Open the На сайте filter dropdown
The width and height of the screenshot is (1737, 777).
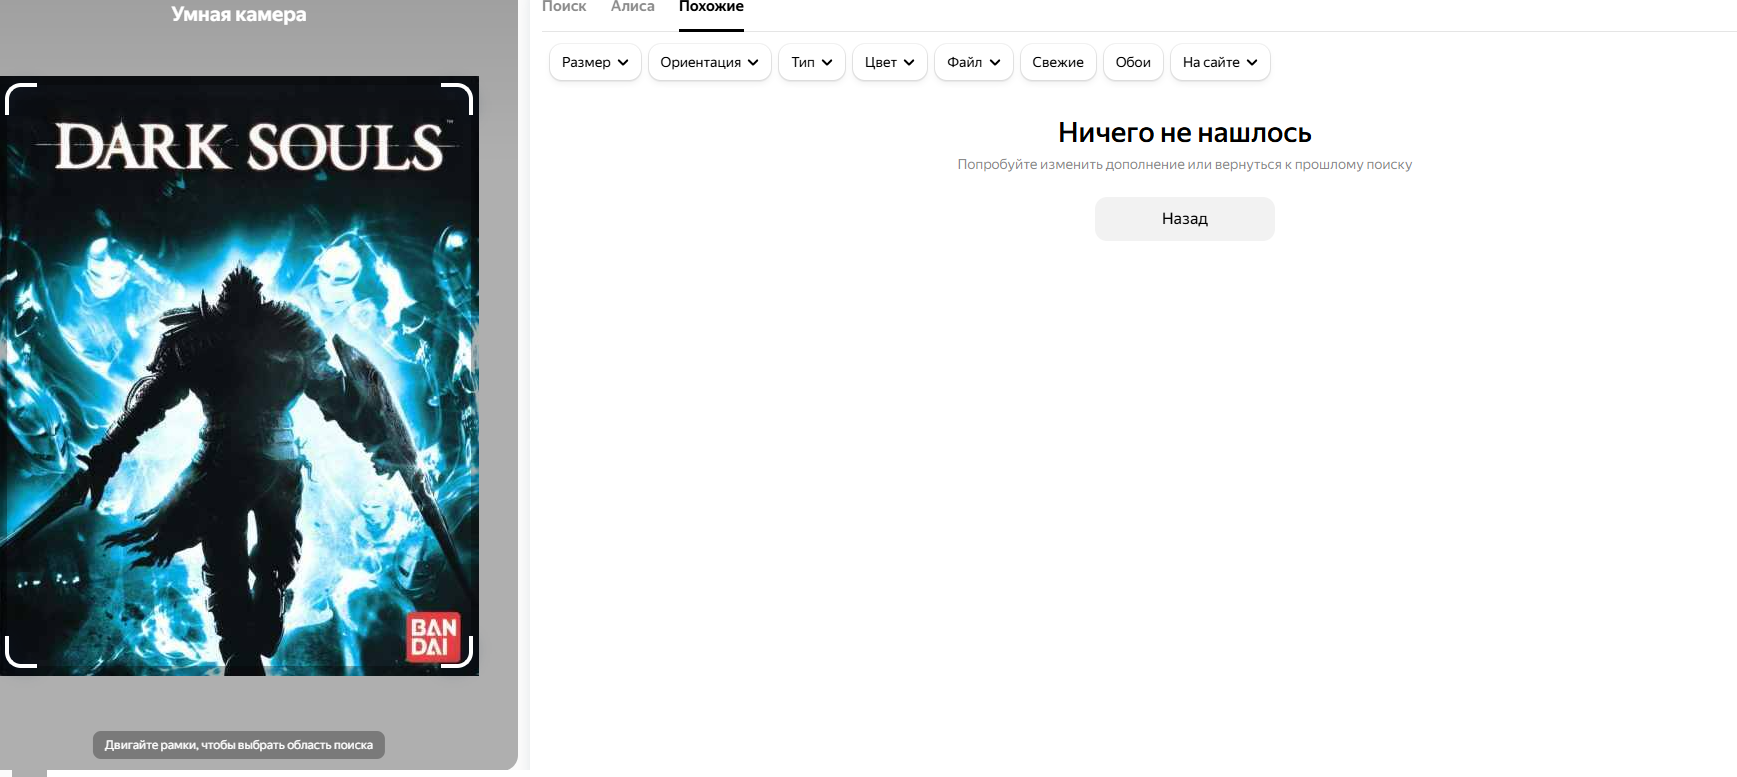pos(1220,62)
